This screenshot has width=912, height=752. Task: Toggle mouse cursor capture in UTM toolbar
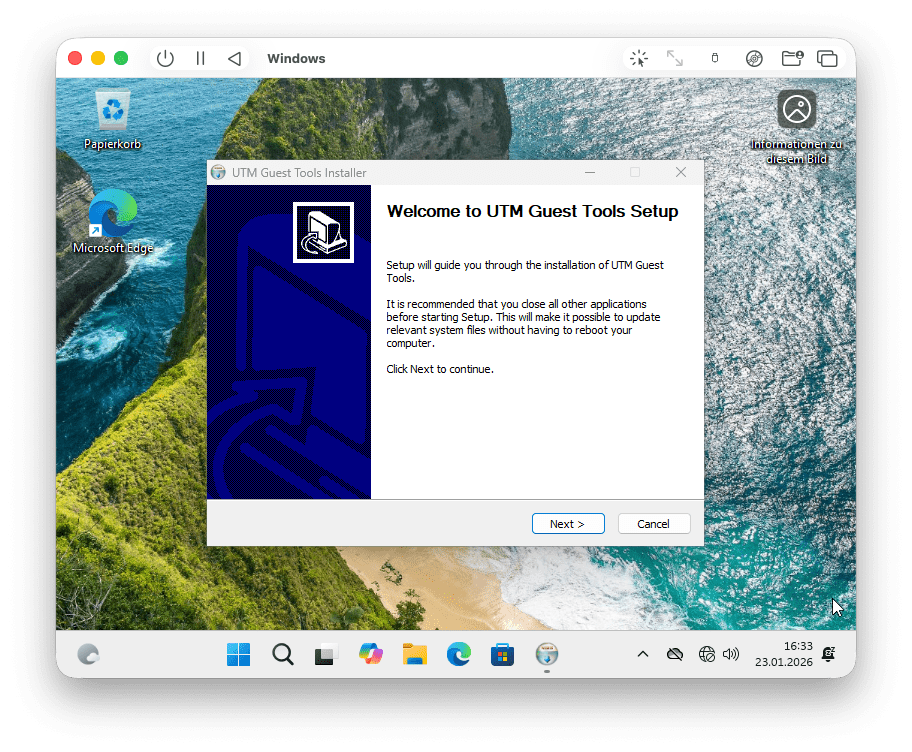(639, 59)
